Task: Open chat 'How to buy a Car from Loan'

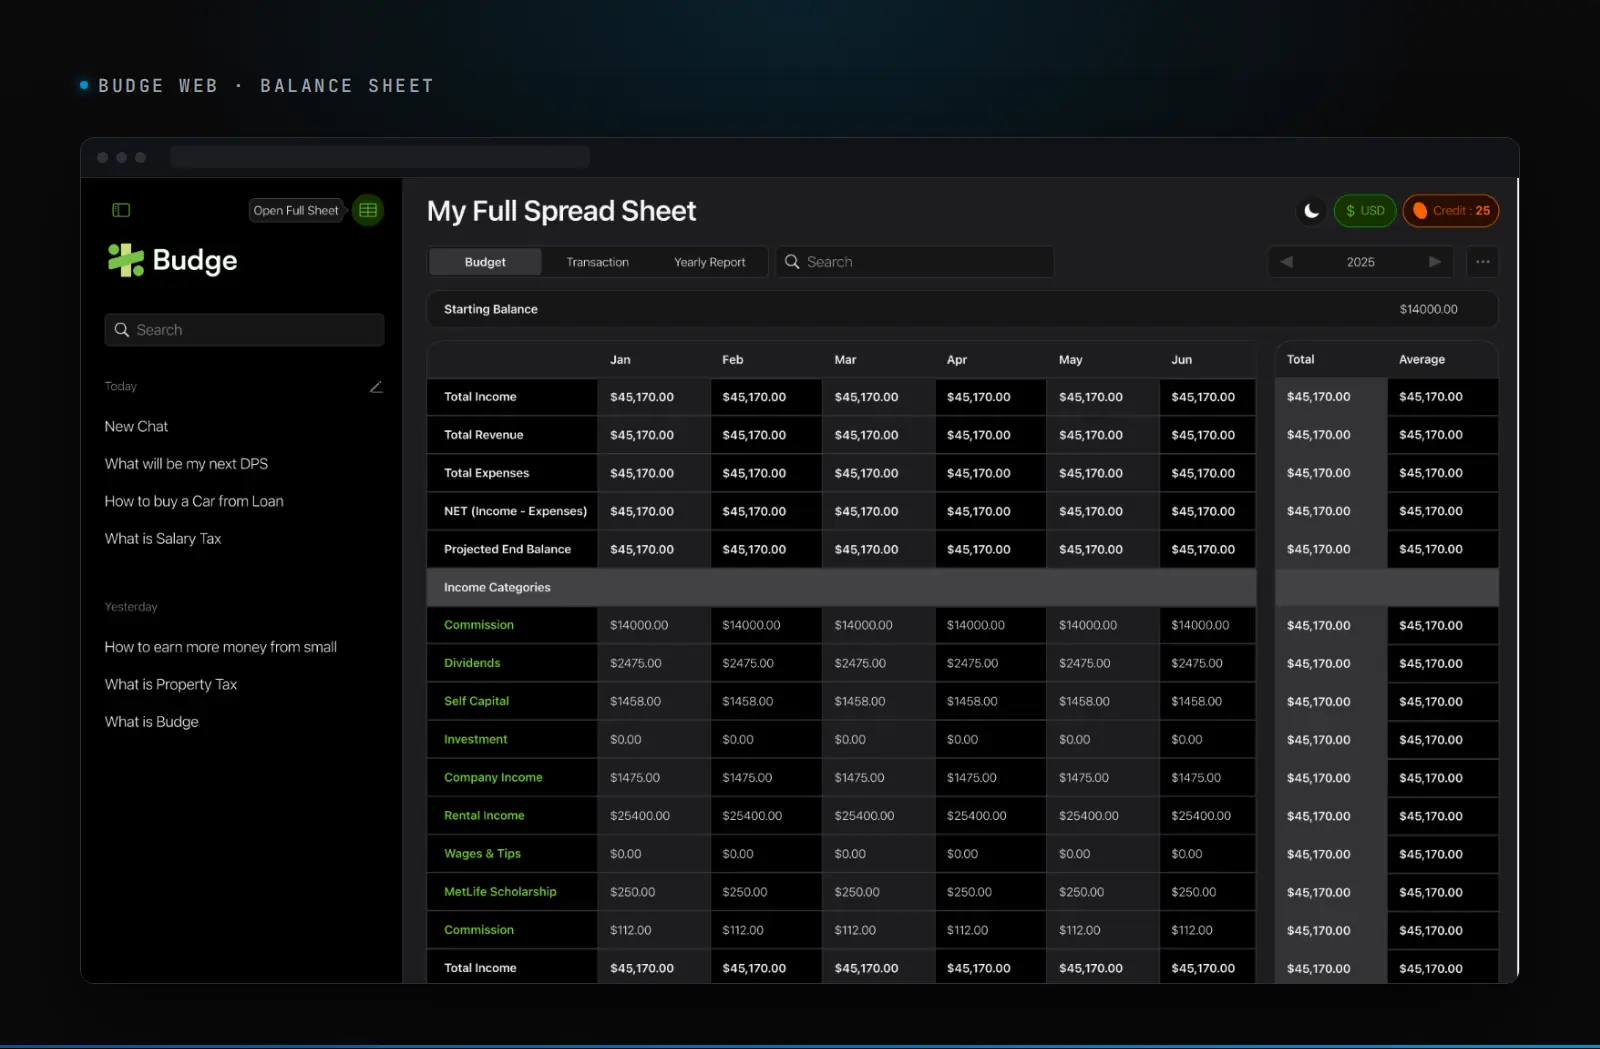Action: (x=194, y=501)
